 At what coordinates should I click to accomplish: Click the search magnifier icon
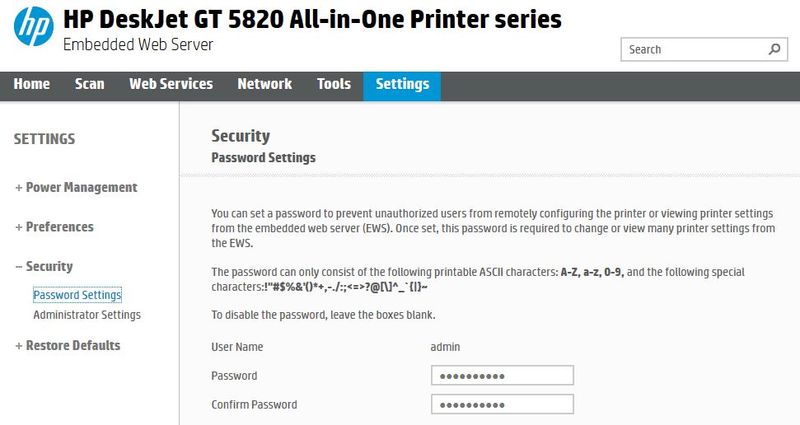coord(774,49)
